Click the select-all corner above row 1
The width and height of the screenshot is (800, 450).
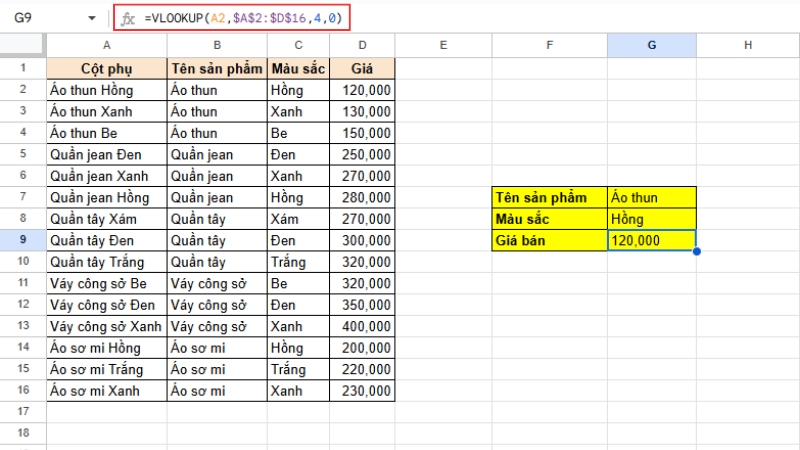tap(23, 45)
